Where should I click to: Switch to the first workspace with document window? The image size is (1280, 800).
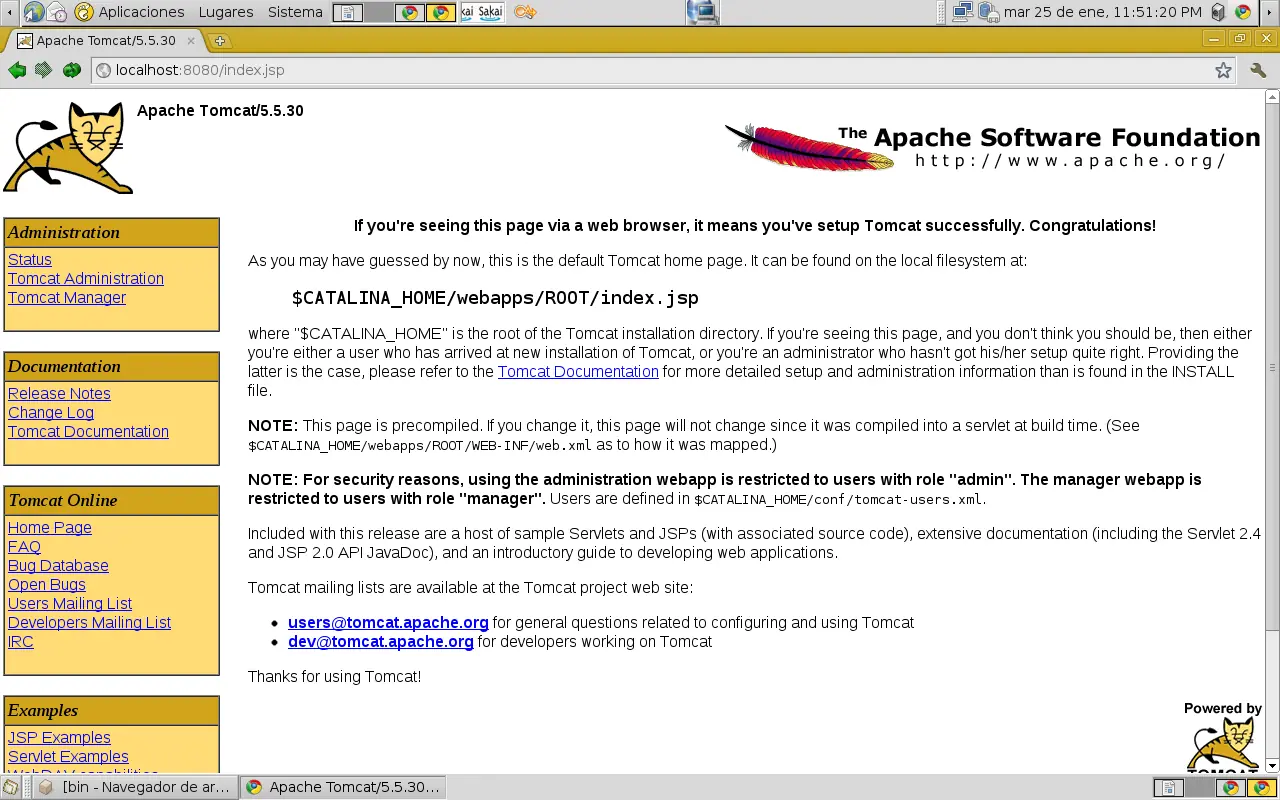pos(348,13)
